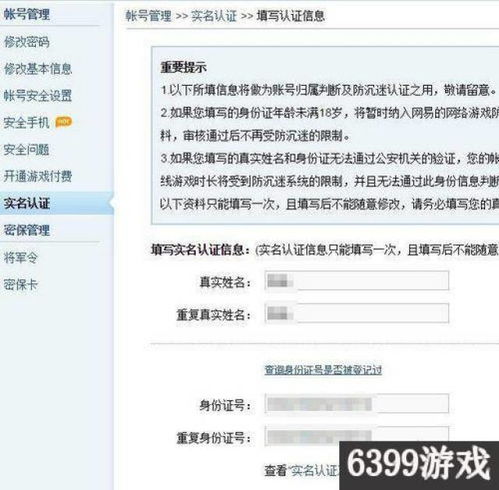Image resolution: width=499 pixels, height=490 pixels.
Task: Click the orange hot badge beside 安全手机
Action: coord(64,122)
